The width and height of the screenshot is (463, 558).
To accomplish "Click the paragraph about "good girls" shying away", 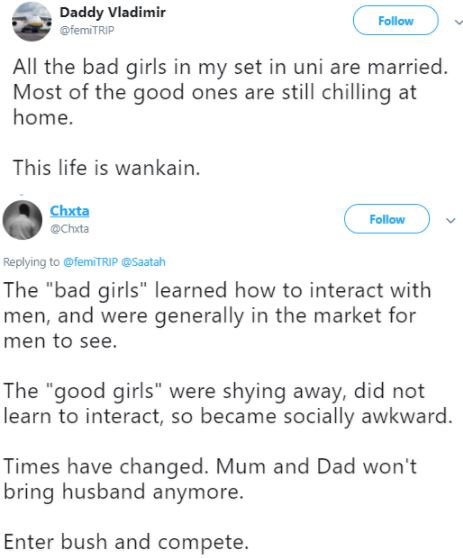I will 228,404.
